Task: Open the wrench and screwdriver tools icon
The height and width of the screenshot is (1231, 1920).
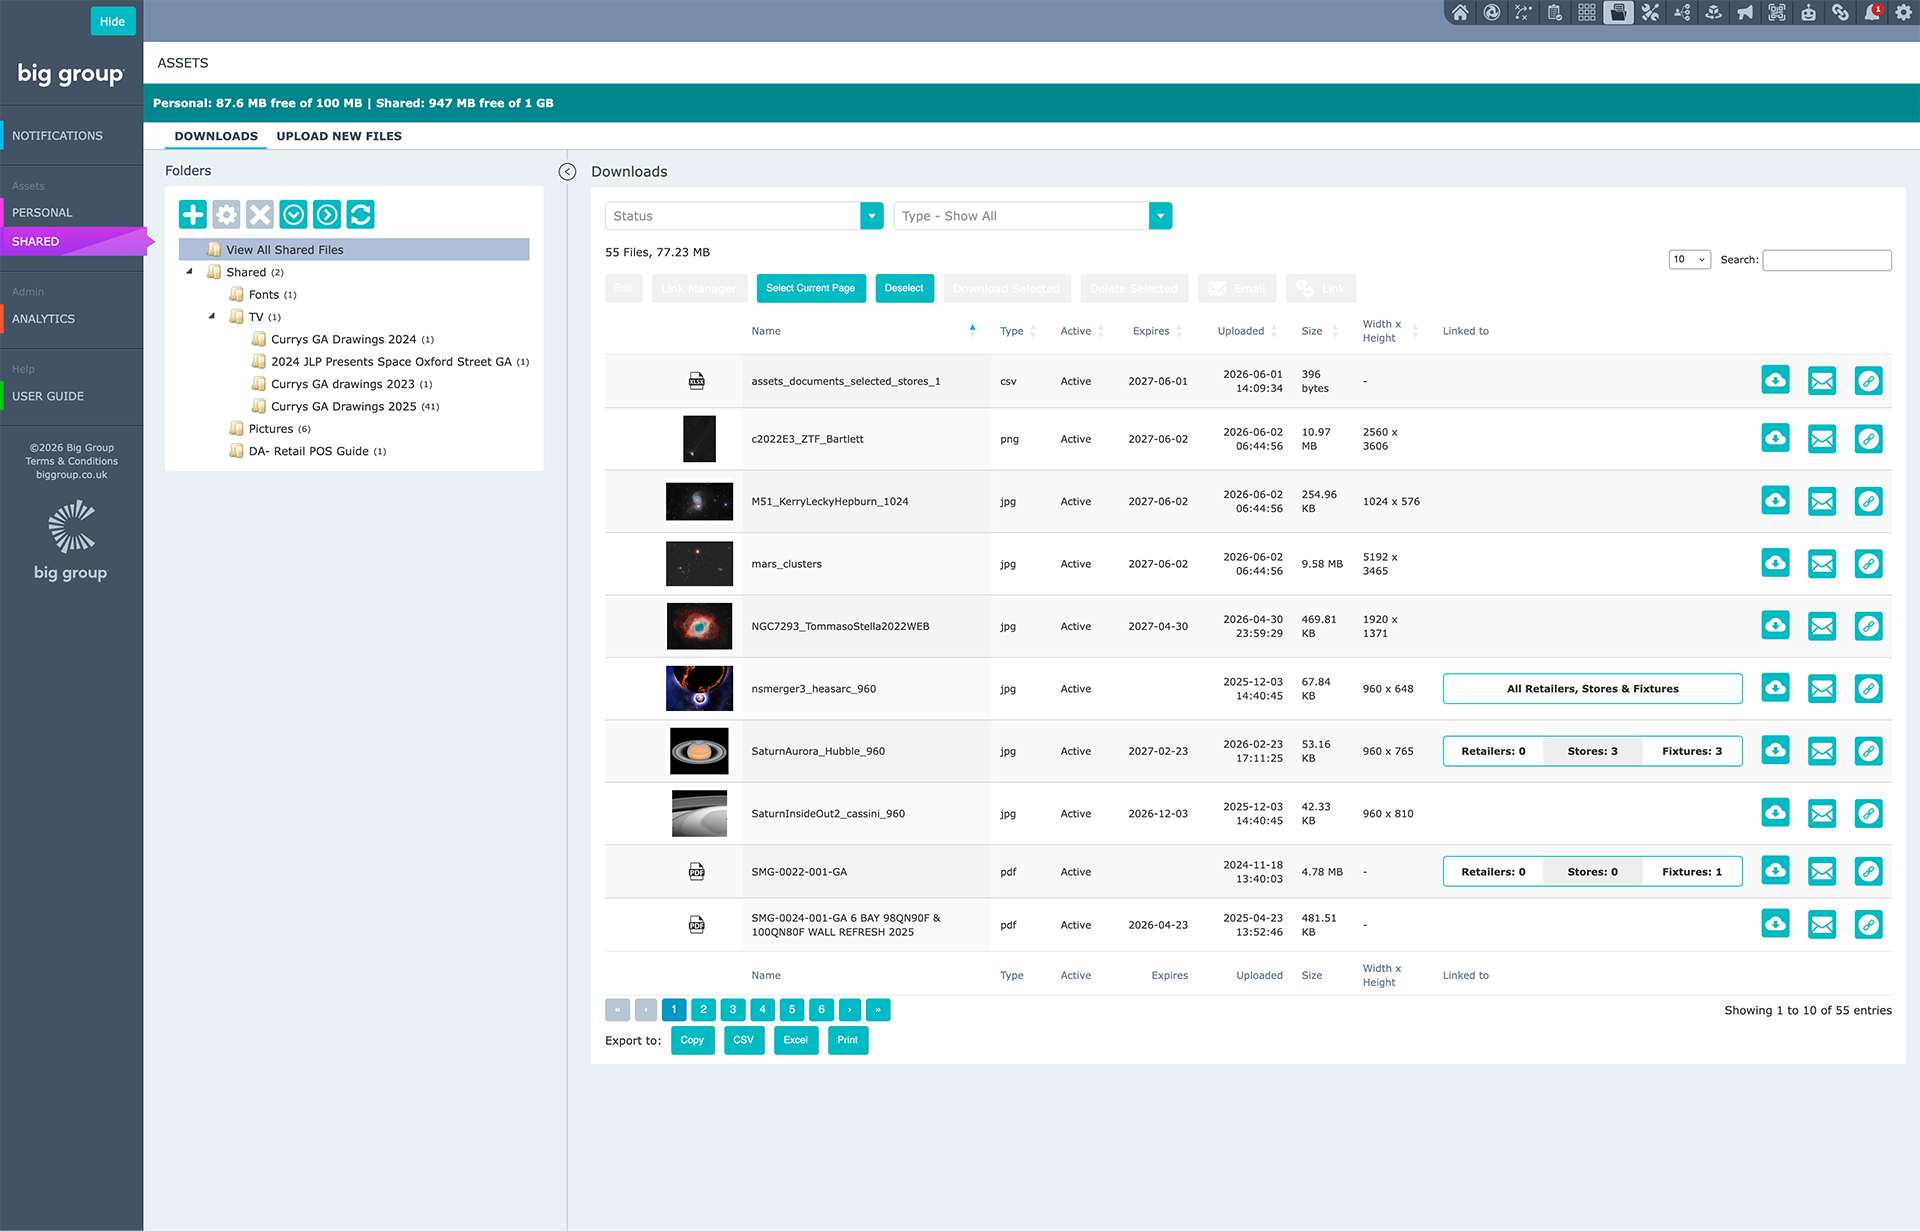Action: pyautogui.click(x=1650, y=13)
